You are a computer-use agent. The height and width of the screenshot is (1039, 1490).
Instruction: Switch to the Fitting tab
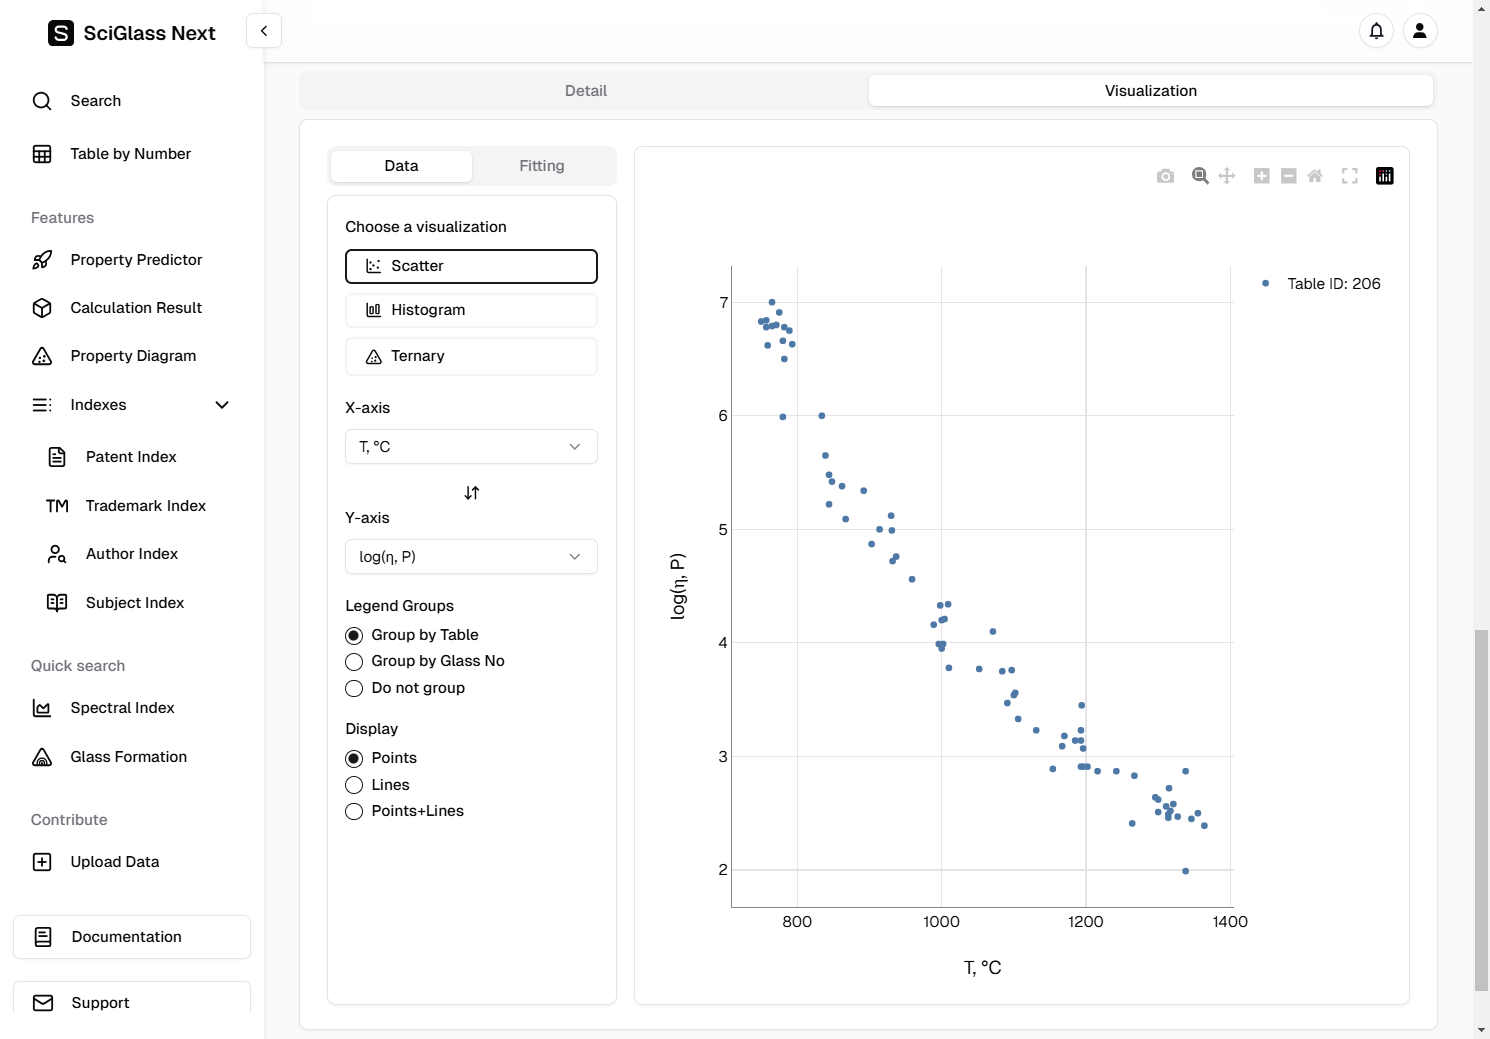coord(541,166)
